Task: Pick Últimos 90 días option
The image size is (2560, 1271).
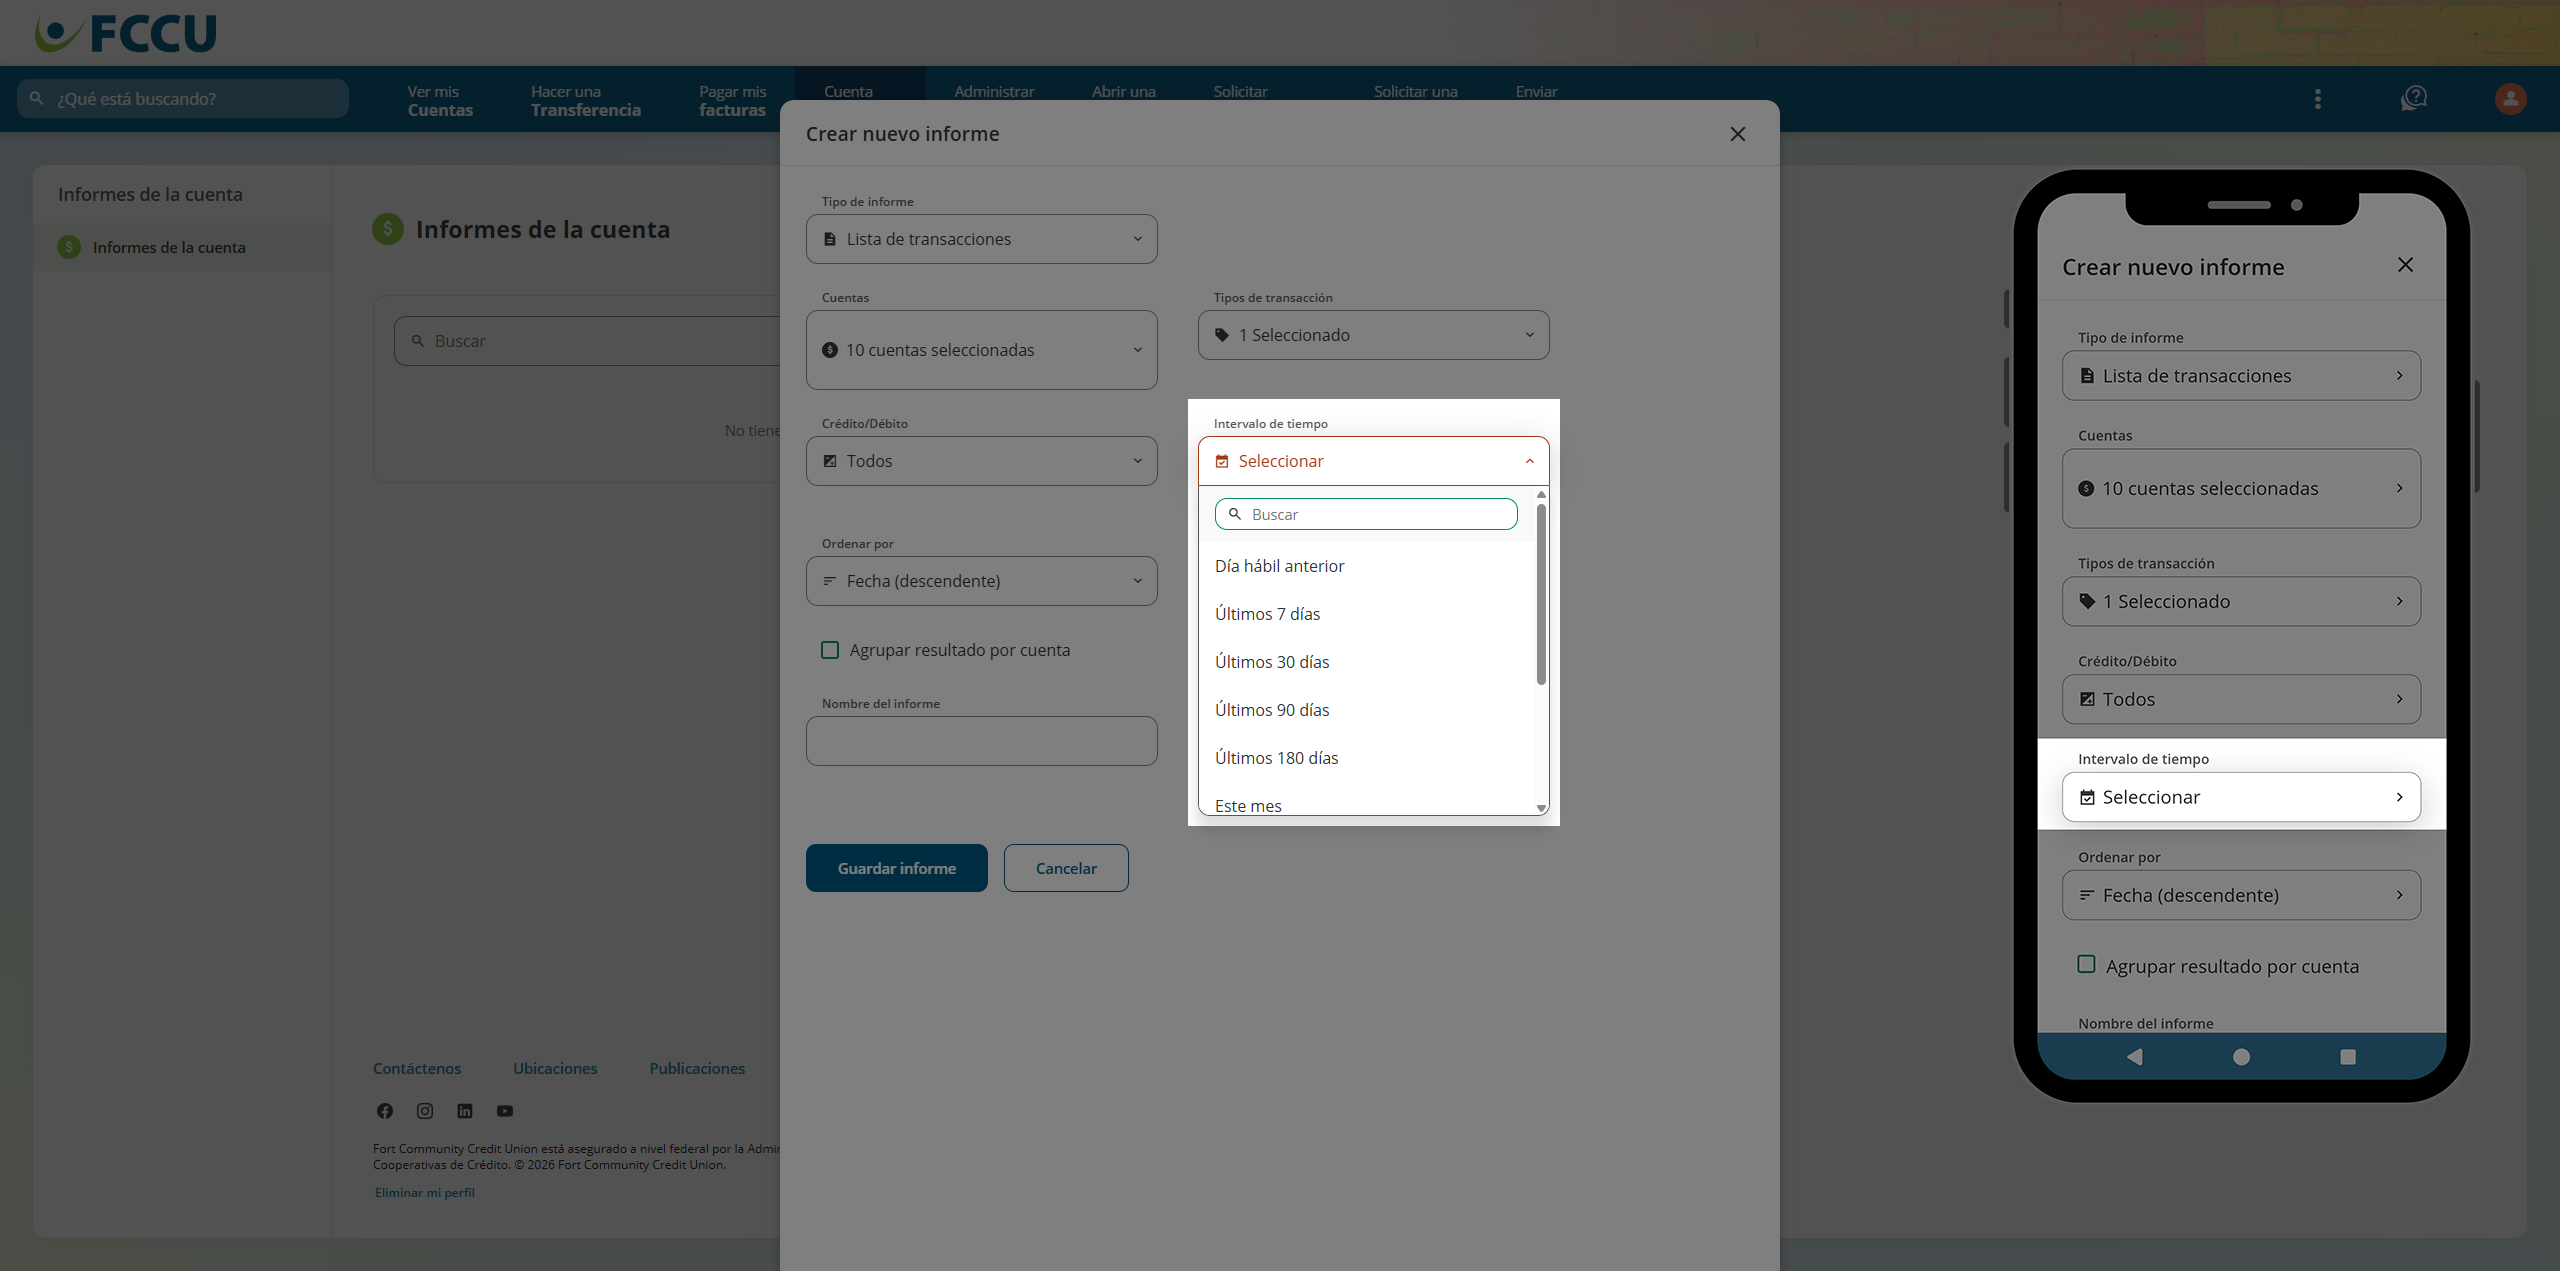Action: click(x=1366, y=710)
